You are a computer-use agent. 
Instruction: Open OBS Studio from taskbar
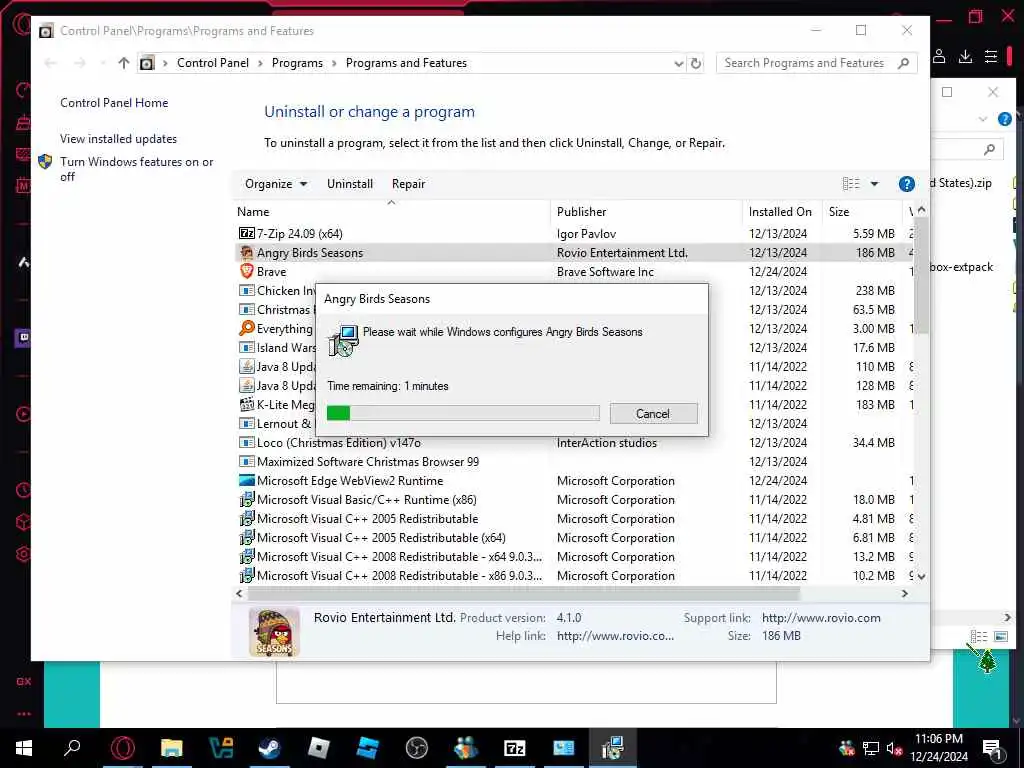[x=417, y=747]
